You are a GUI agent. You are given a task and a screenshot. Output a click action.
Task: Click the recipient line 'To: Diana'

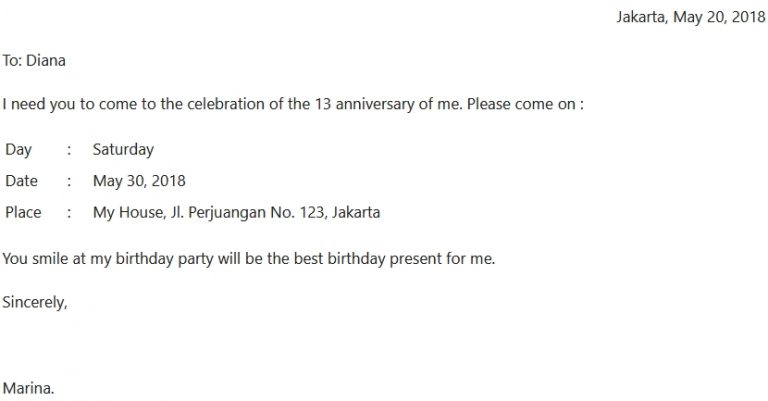pos(34,60)
